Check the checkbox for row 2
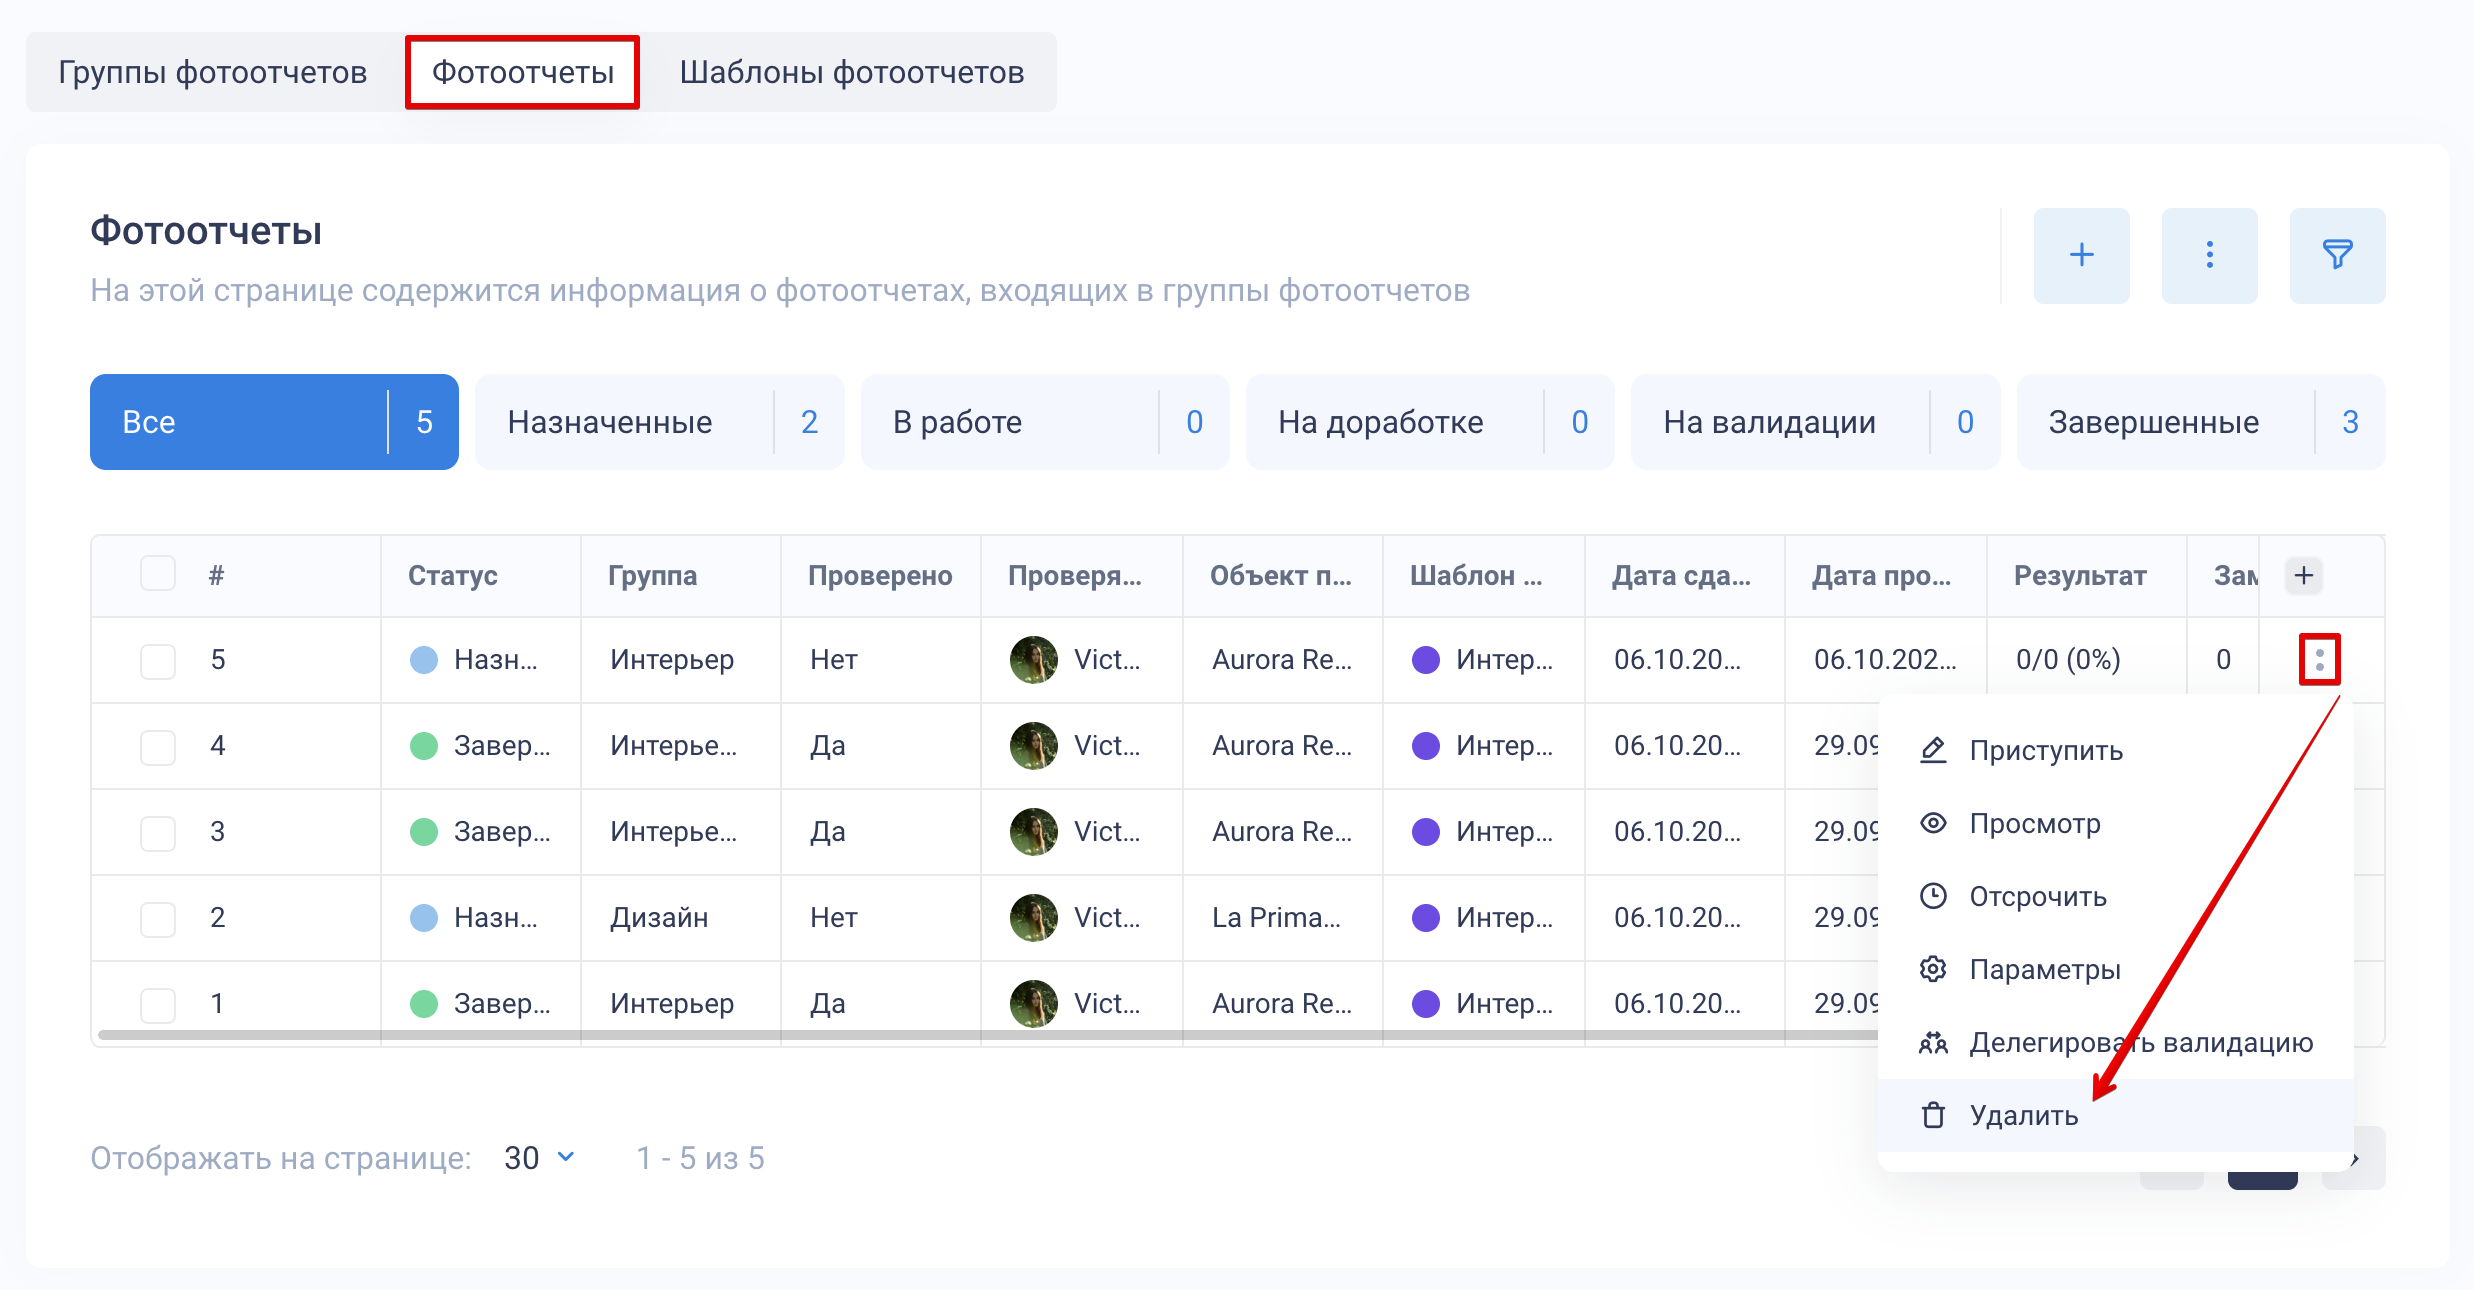The height and width of the screenshot is (1290, 2474). coord(158,918)
